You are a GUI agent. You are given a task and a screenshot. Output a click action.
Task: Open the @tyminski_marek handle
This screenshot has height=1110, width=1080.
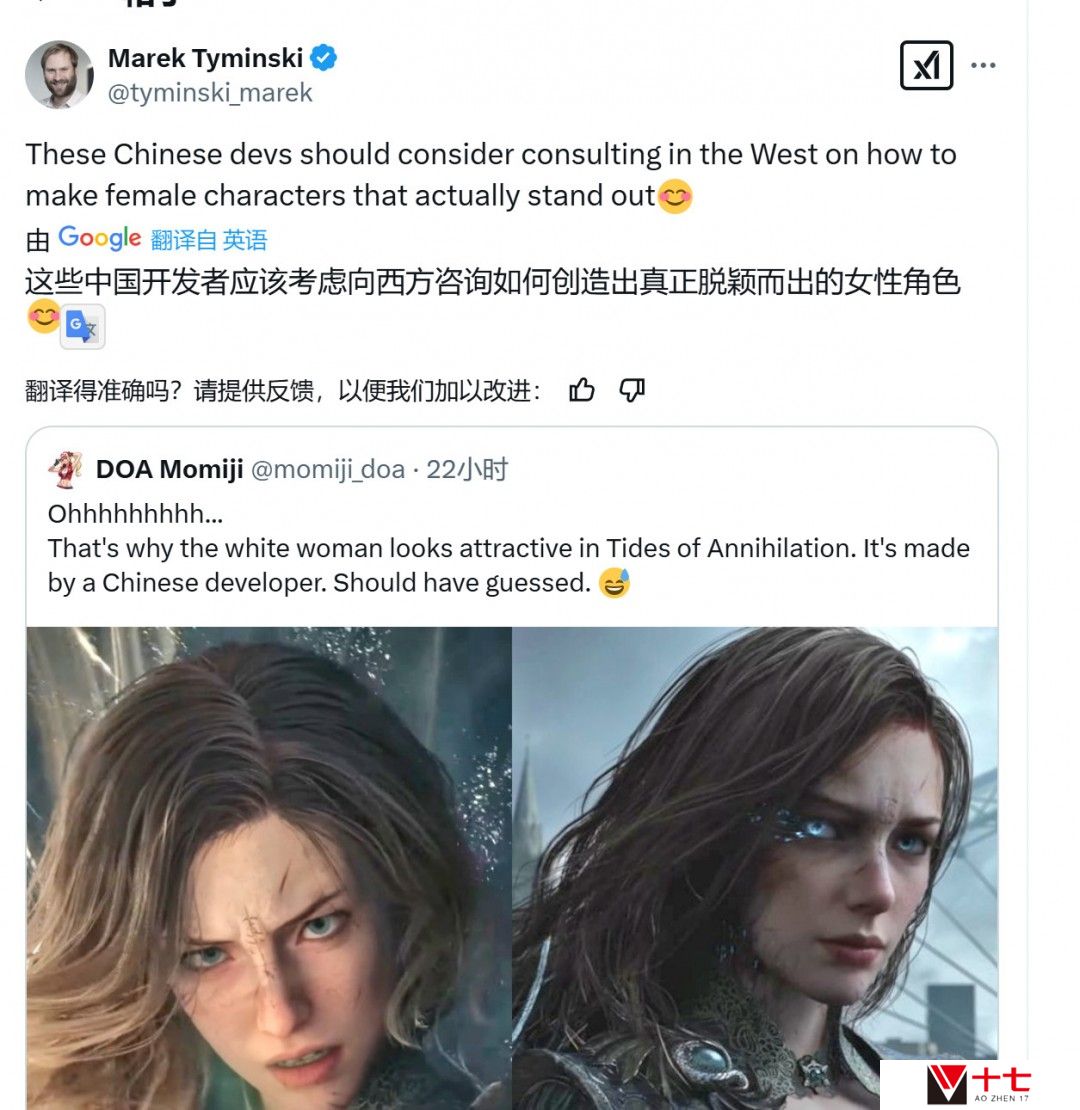click(210, 93)
